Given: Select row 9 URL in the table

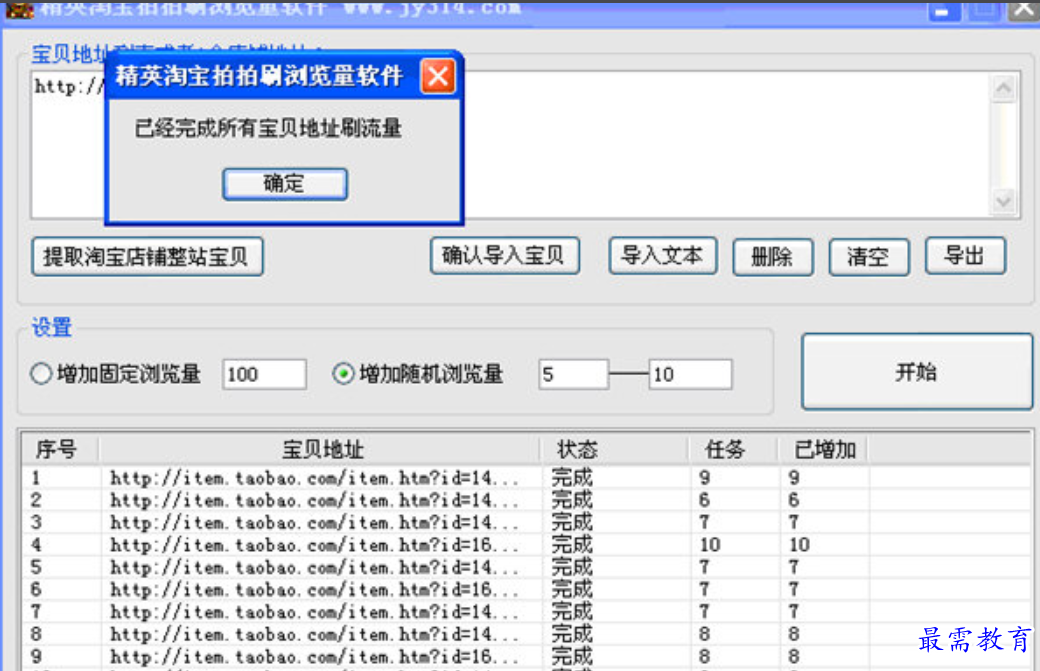Looking at the screenshot, I should click(314, 656).
